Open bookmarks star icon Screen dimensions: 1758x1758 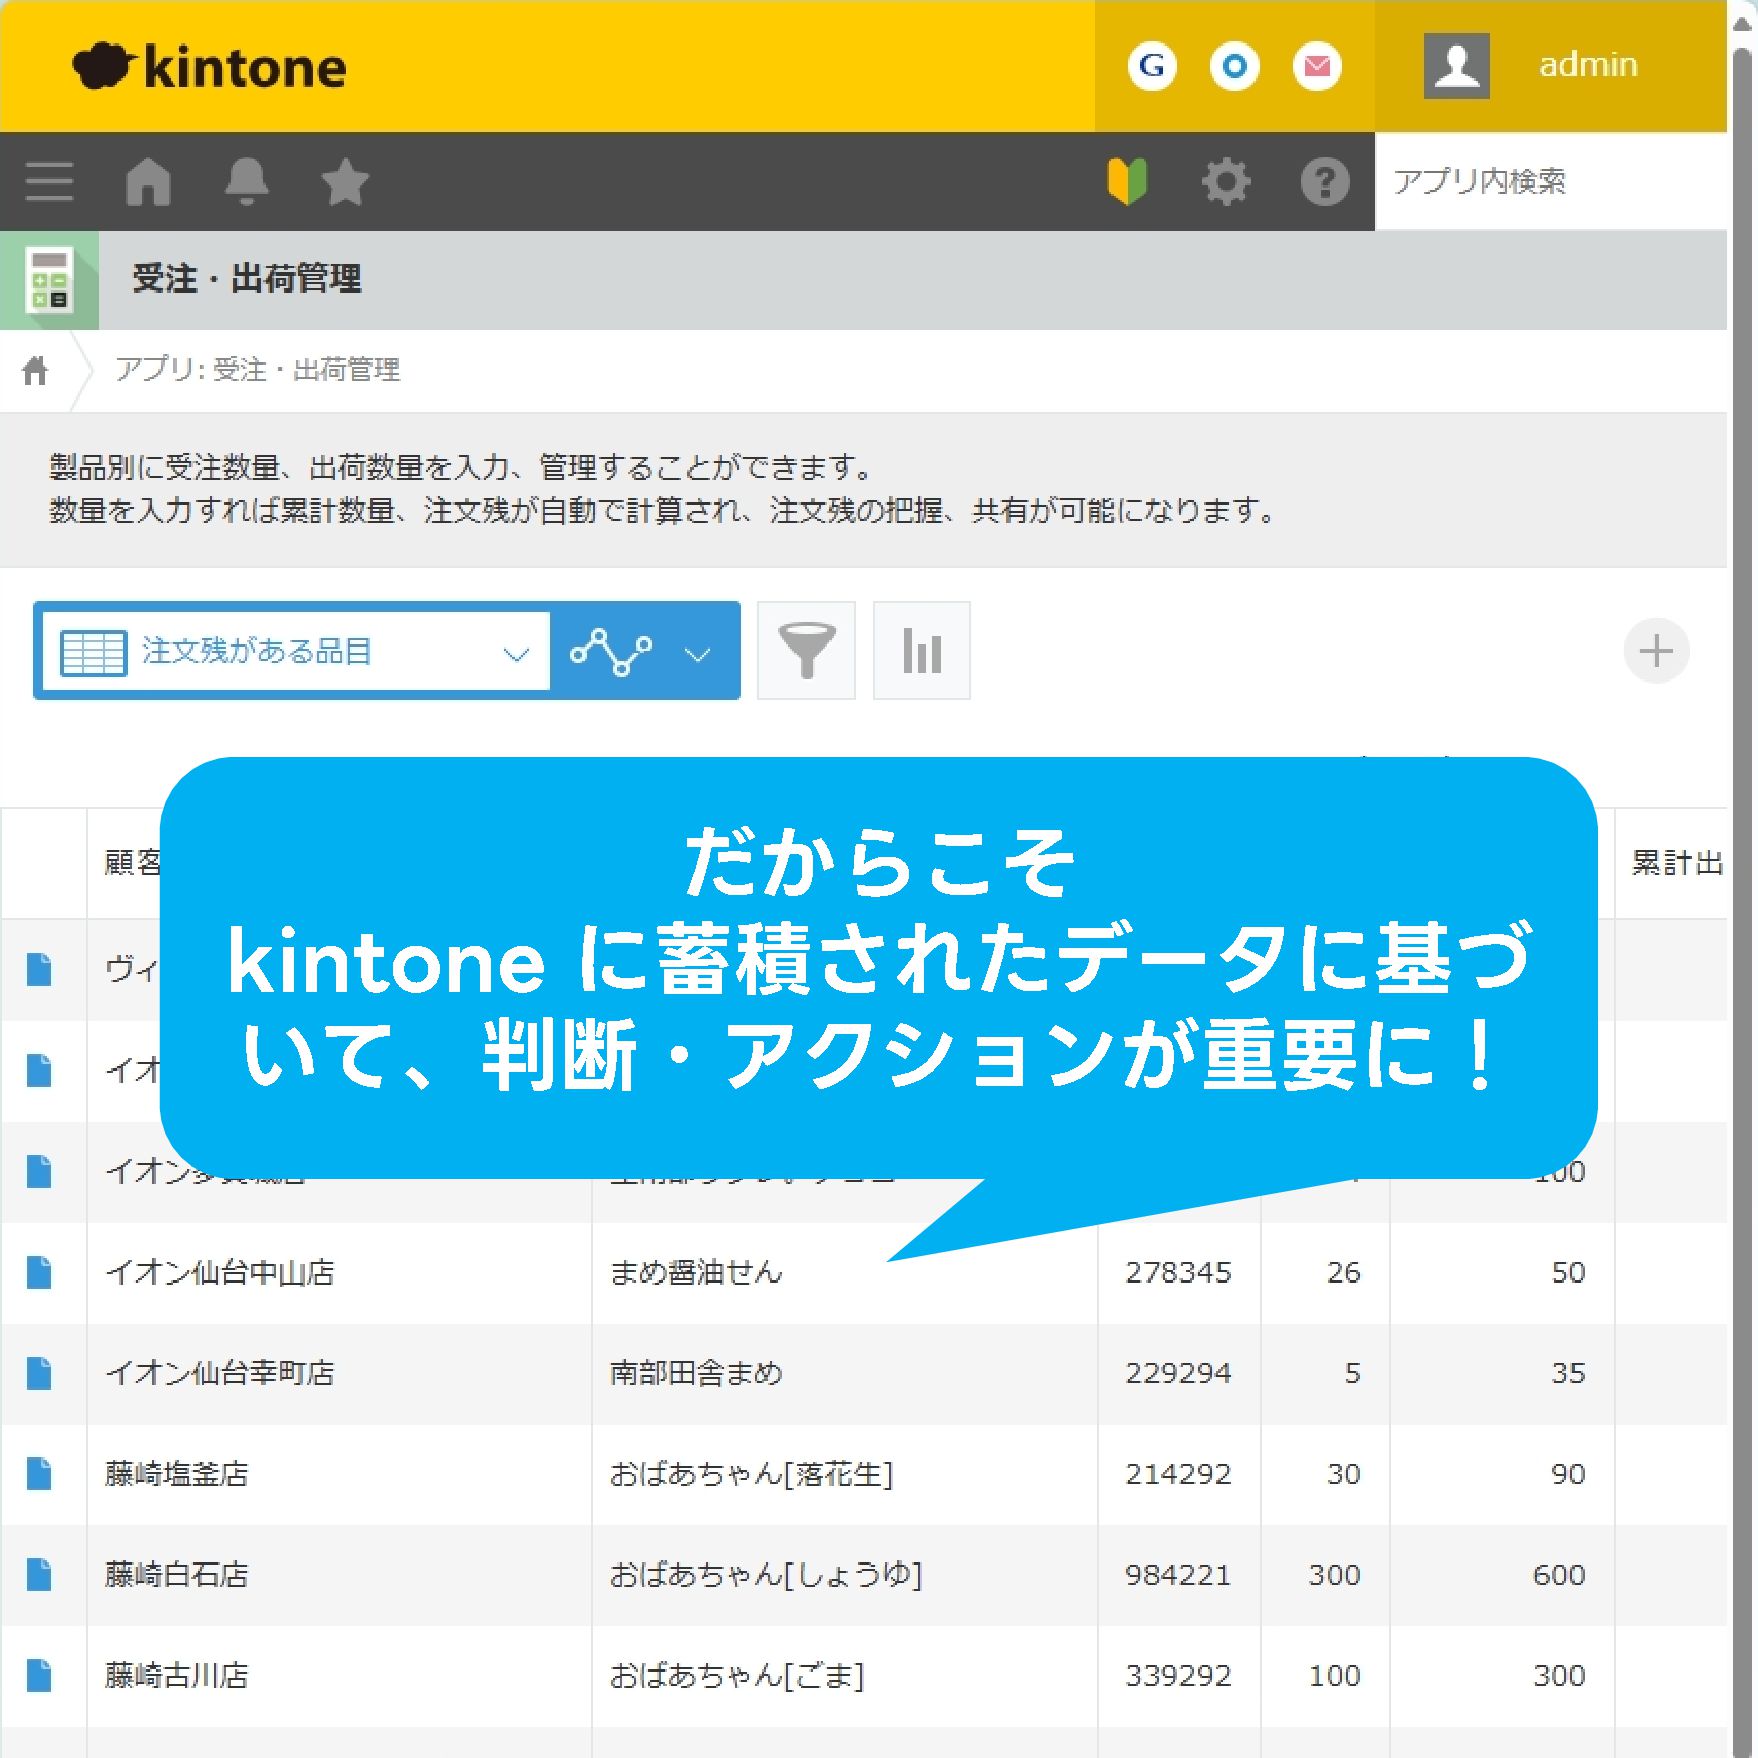[344, 181]
